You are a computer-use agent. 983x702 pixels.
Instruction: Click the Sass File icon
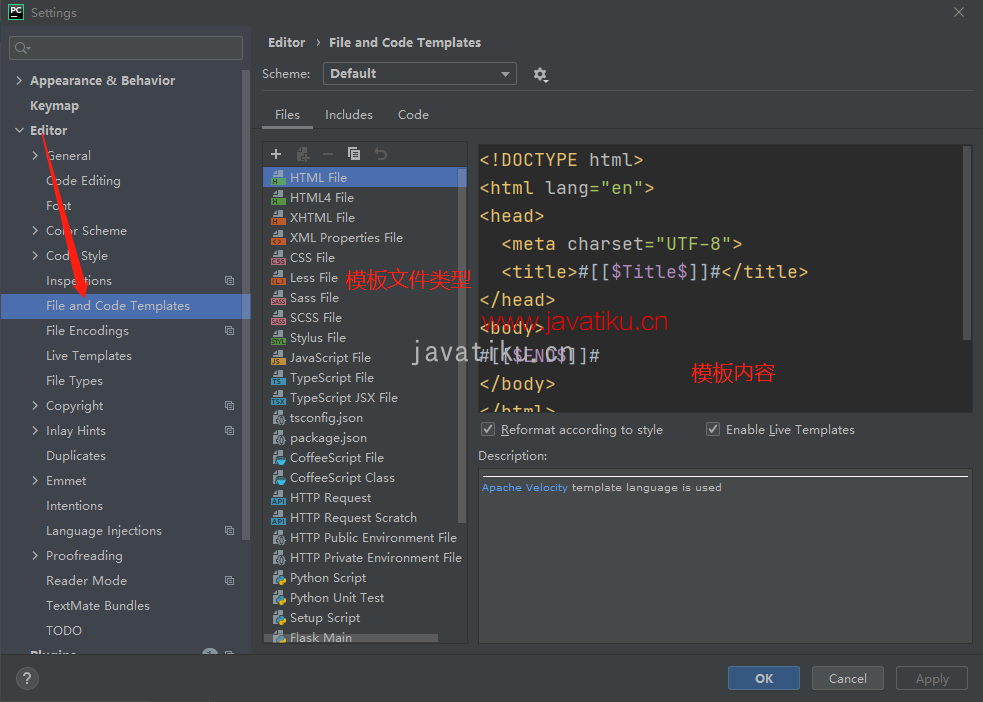(x=278, y=298)
